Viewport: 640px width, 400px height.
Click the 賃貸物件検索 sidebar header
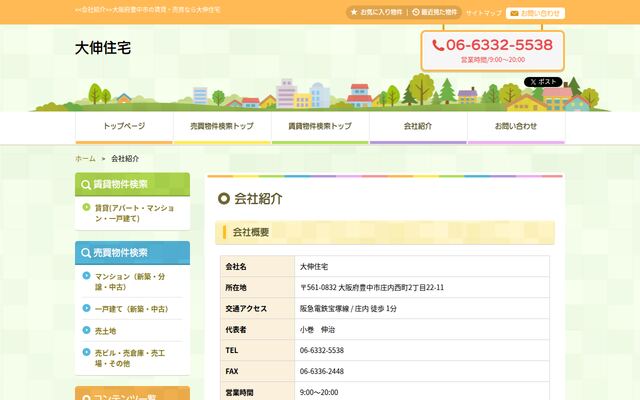(132, 184)
